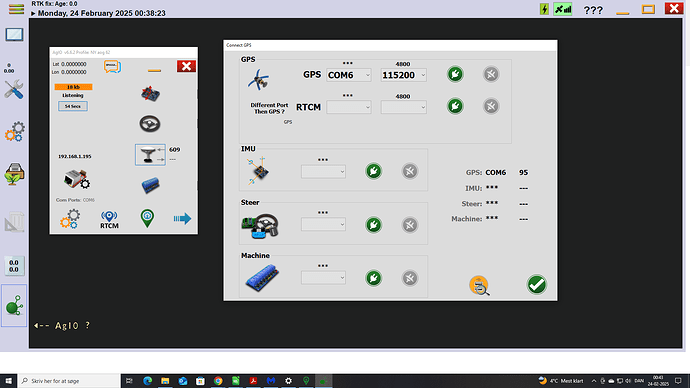Image resolution: width=690 pixels, height=388 pixels.
Task: Click the rescan ports orange button
Action: 479,286
